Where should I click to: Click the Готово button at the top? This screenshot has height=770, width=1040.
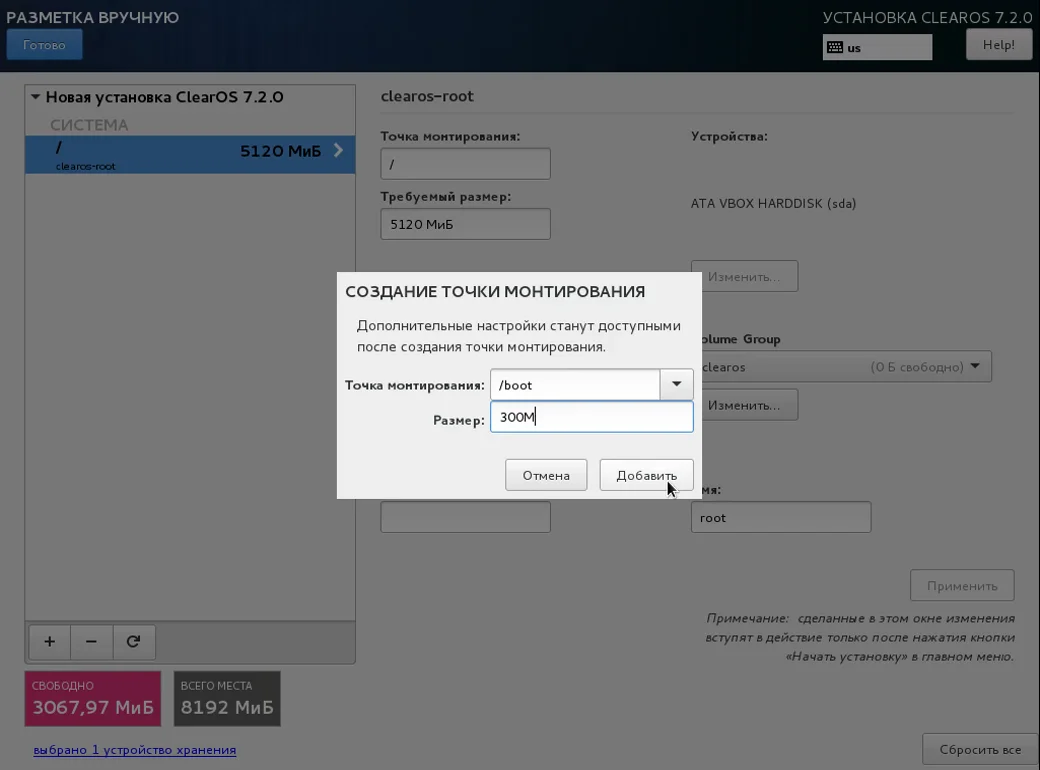pyautogui.click(x=44, y=45)
